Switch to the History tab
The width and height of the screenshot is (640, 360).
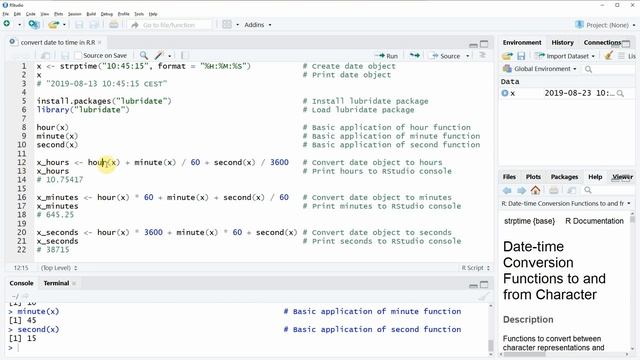pyautogui.click(x=562, y=42)
